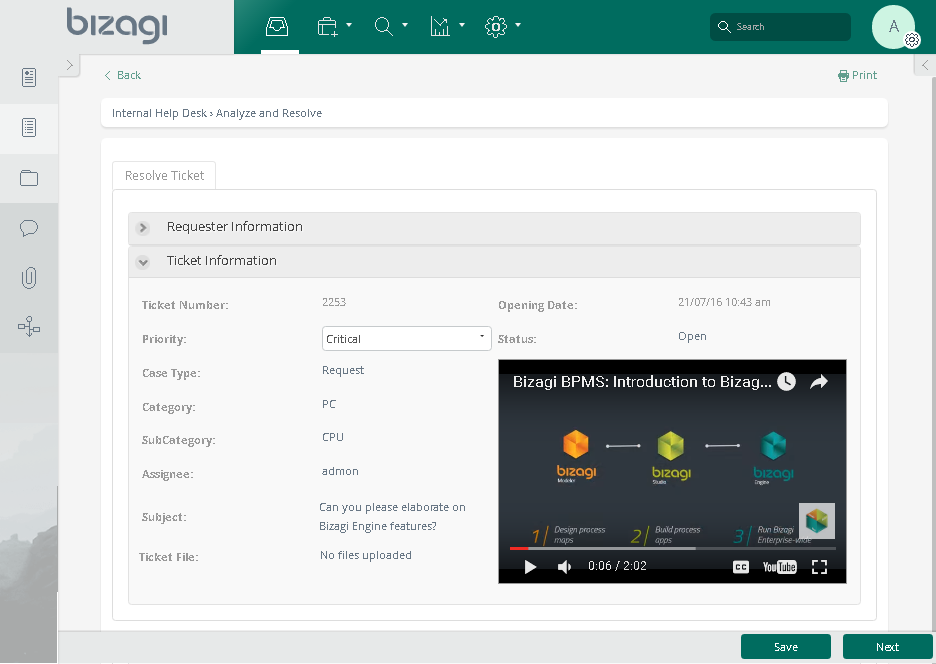The image size is (936, 664).
Task: Open the Admin gear menu
Action: coord(495,26)
